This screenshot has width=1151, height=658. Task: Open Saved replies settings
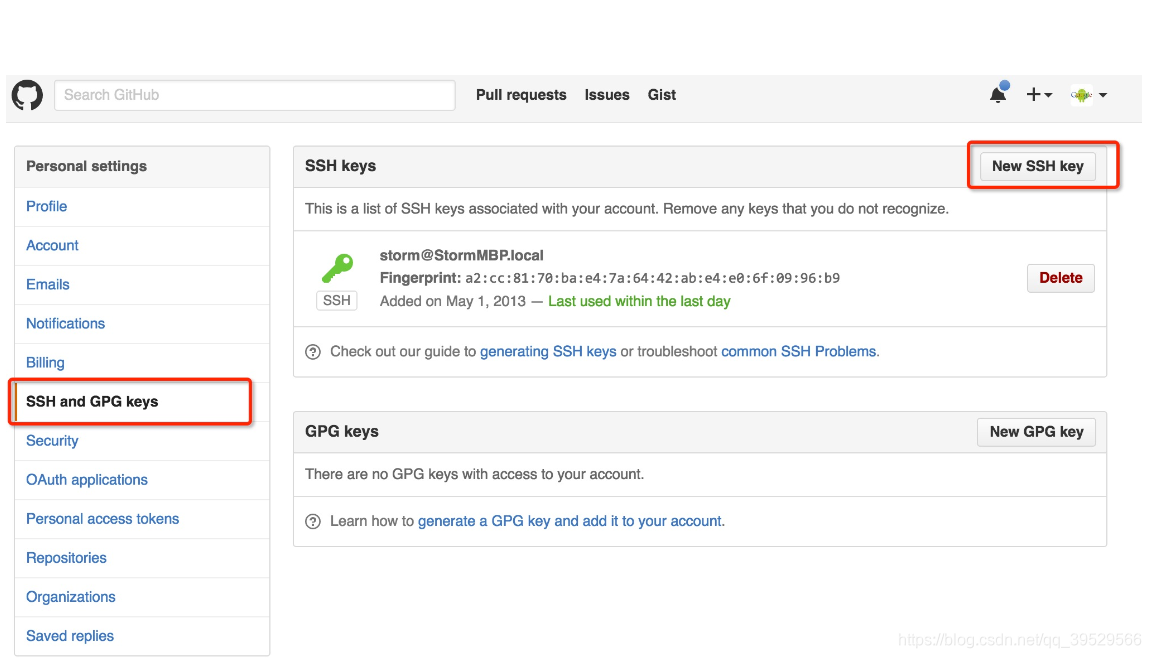(x=70, y=636)
